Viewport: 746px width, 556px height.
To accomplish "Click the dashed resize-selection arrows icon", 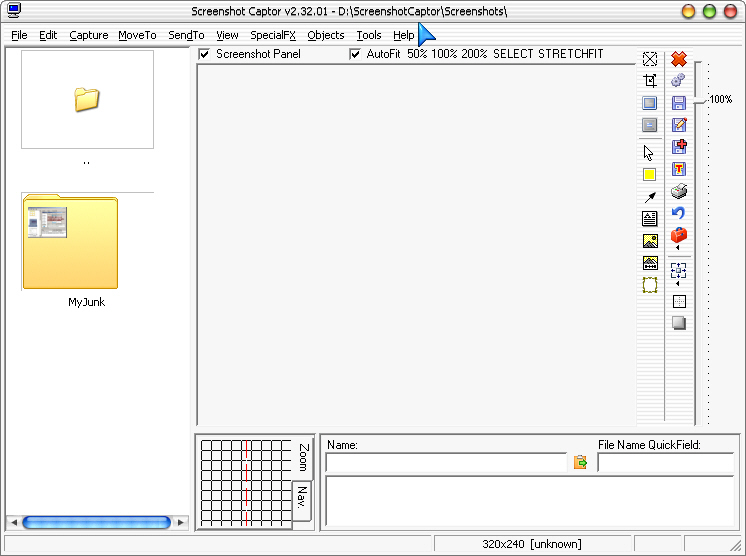I will pyautogui.click(x=678, y=271).
